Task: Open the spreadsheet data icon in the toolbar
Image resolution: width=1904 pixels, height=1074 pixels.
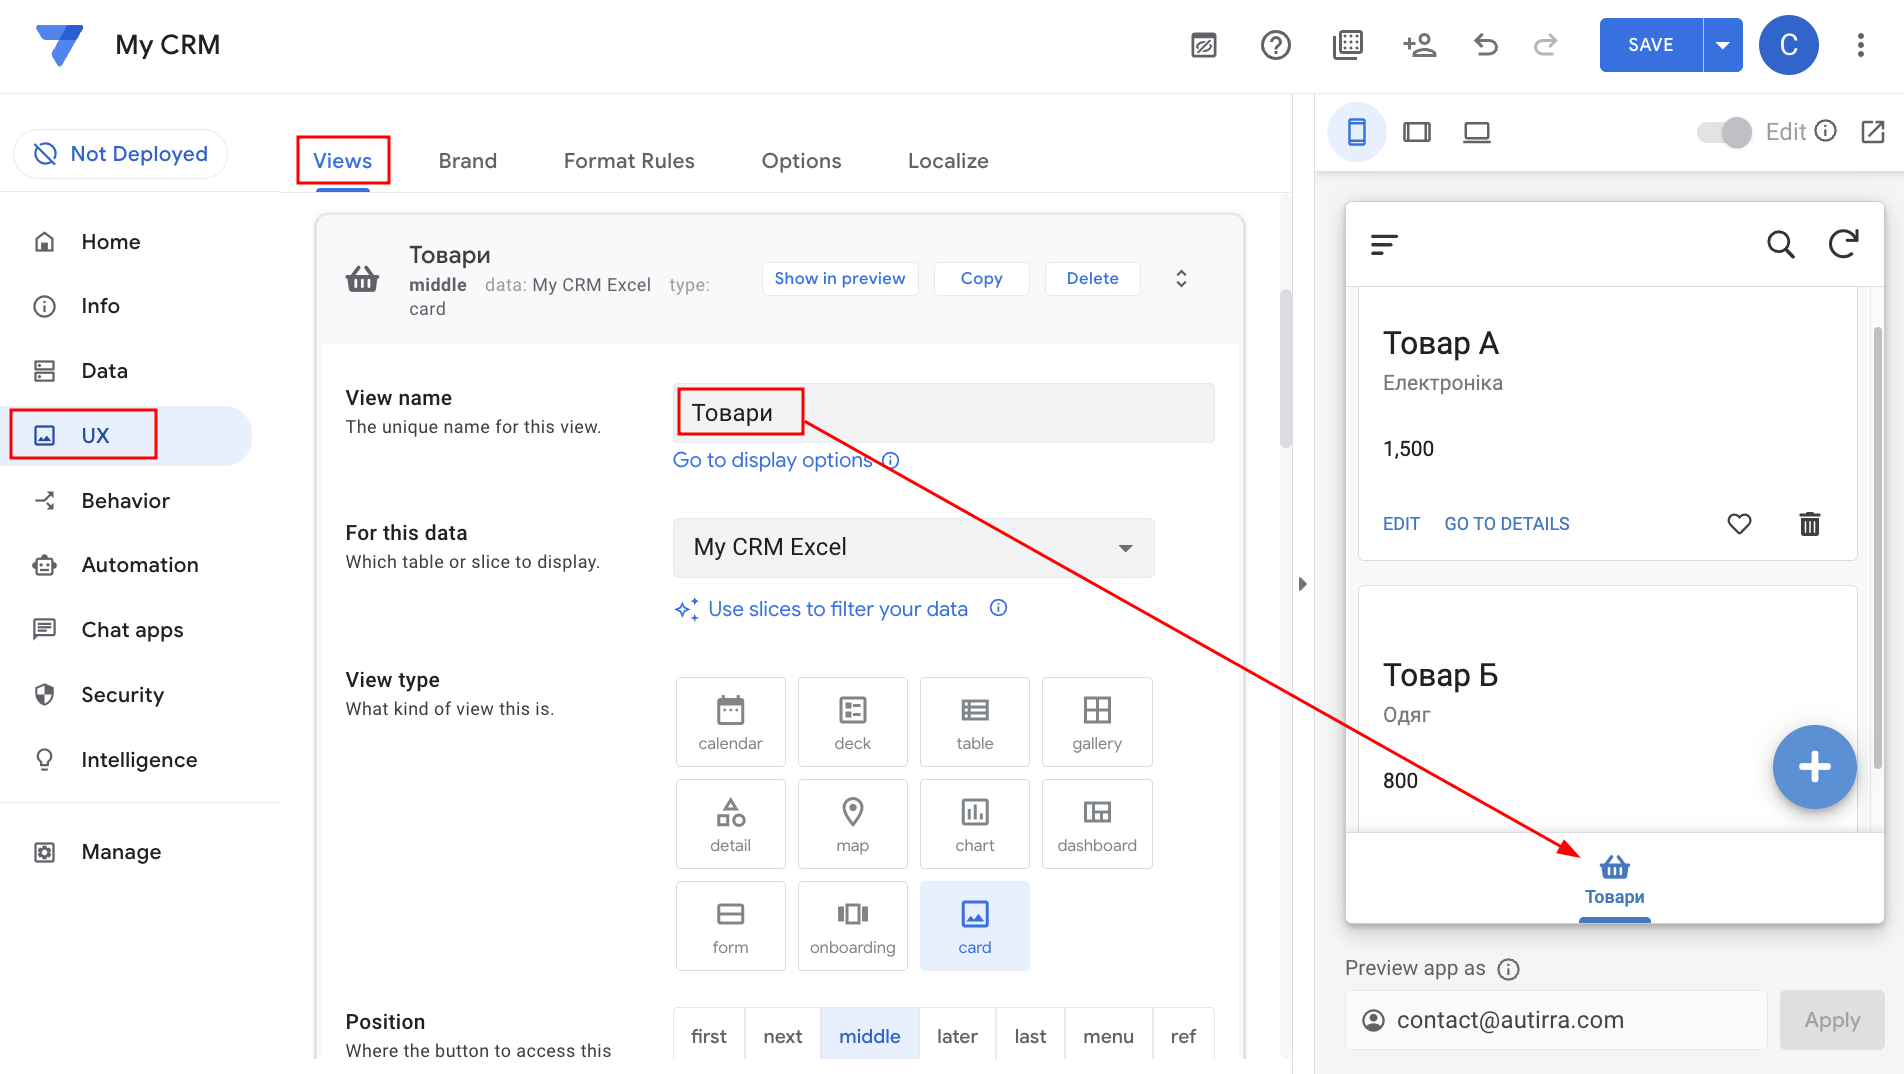Action: coord(1348,45)
